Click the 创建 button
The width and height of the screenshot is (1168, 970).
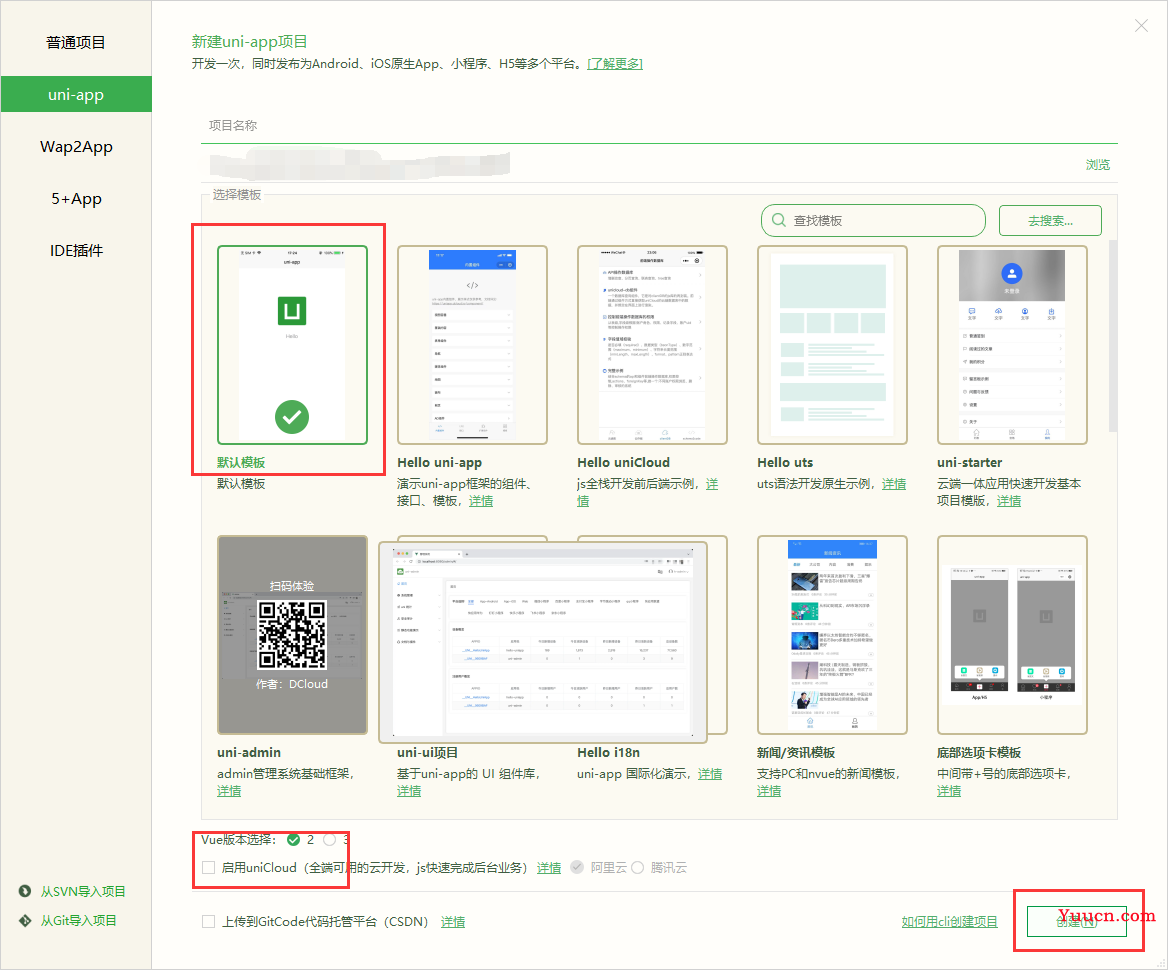coord(1076,922)
